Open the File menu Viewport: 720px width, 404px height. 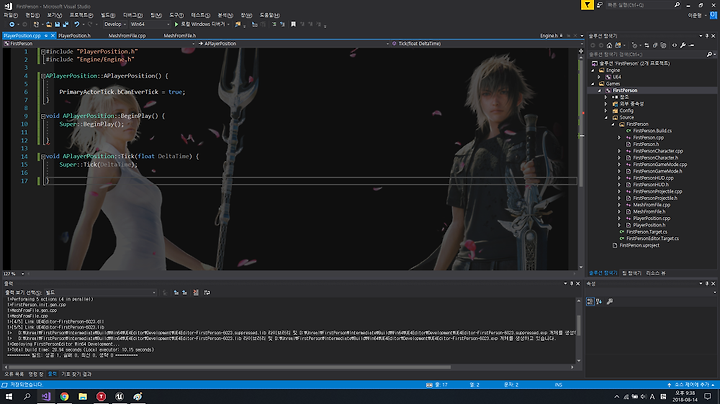(x=11, y=15)
